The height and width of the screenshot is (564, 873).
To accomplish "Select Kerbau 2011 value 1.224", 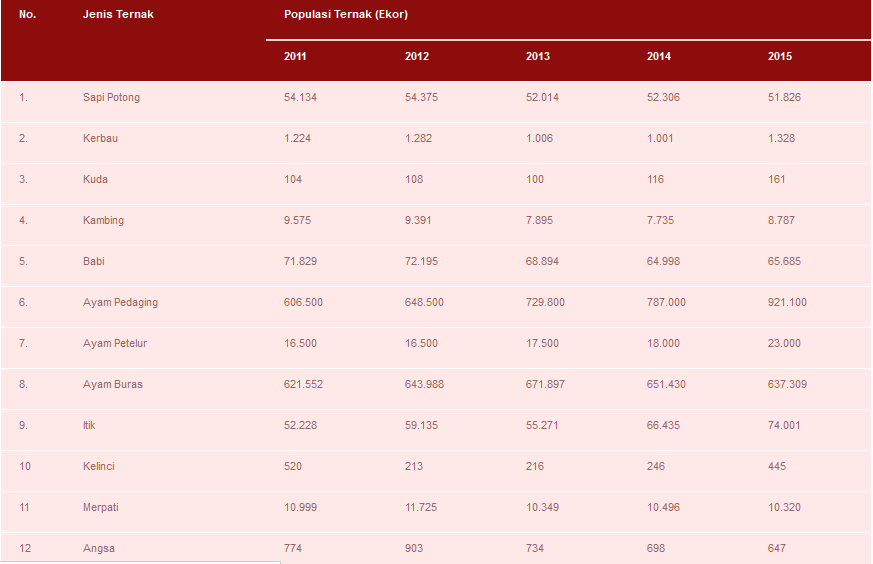I will (297, 138).
